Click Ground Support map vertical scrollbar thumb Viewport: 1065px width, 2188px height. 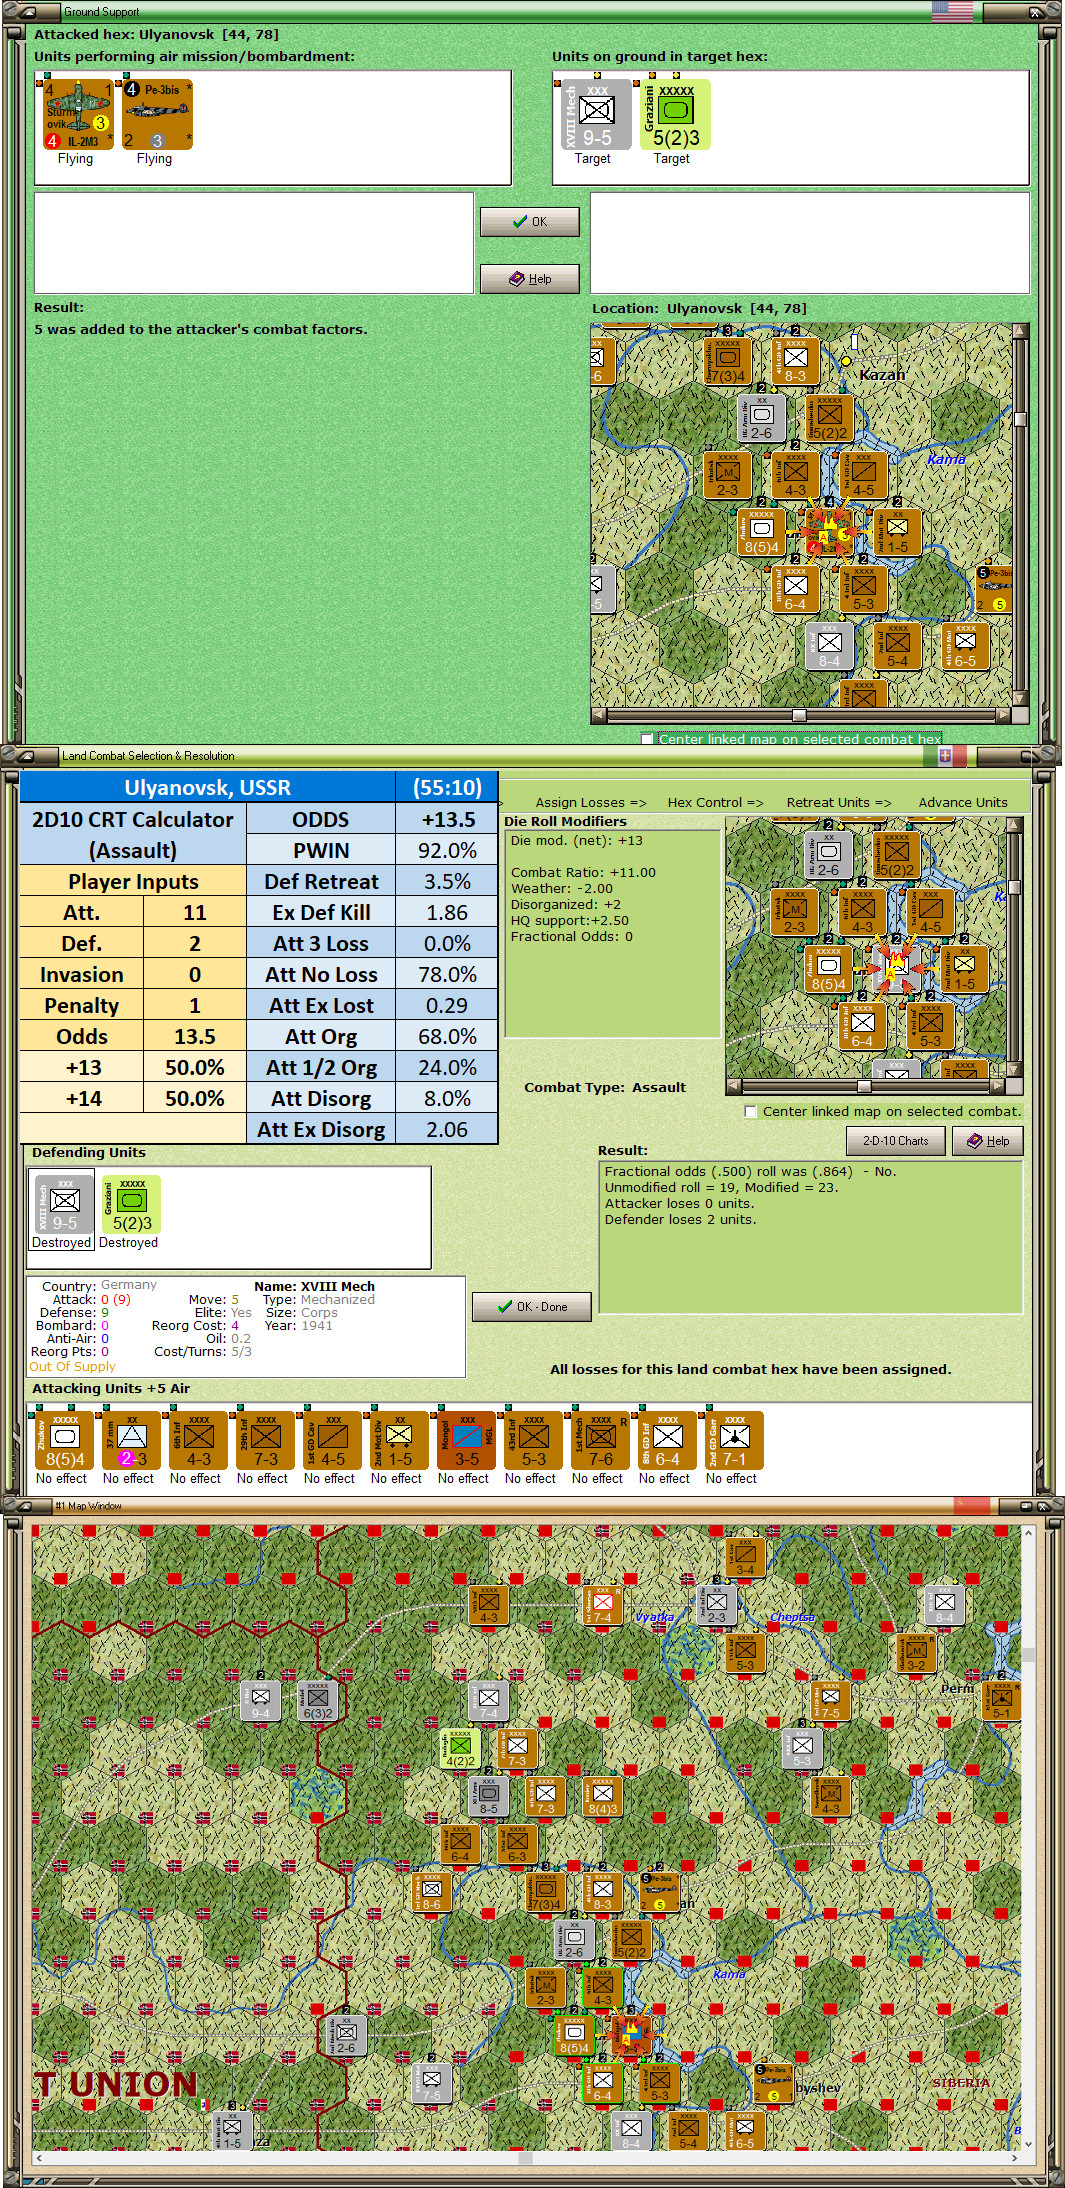(1020, 420)
